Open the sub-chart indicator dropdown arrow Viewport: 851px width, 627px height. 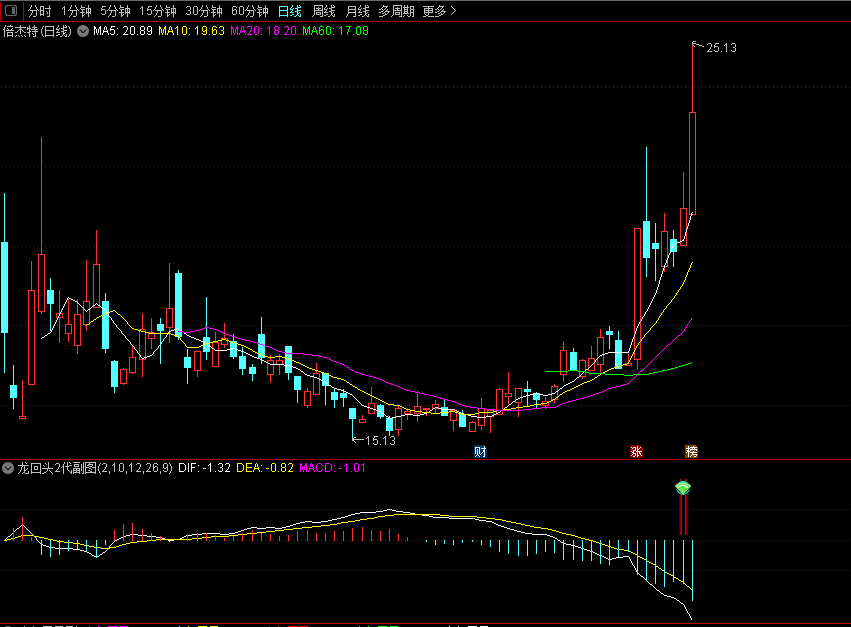coord(8,468)
